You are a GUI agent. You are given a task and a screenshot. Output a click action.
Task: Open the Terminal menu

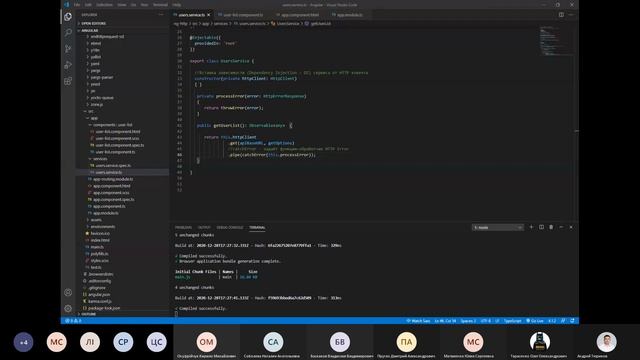[160, 5]
